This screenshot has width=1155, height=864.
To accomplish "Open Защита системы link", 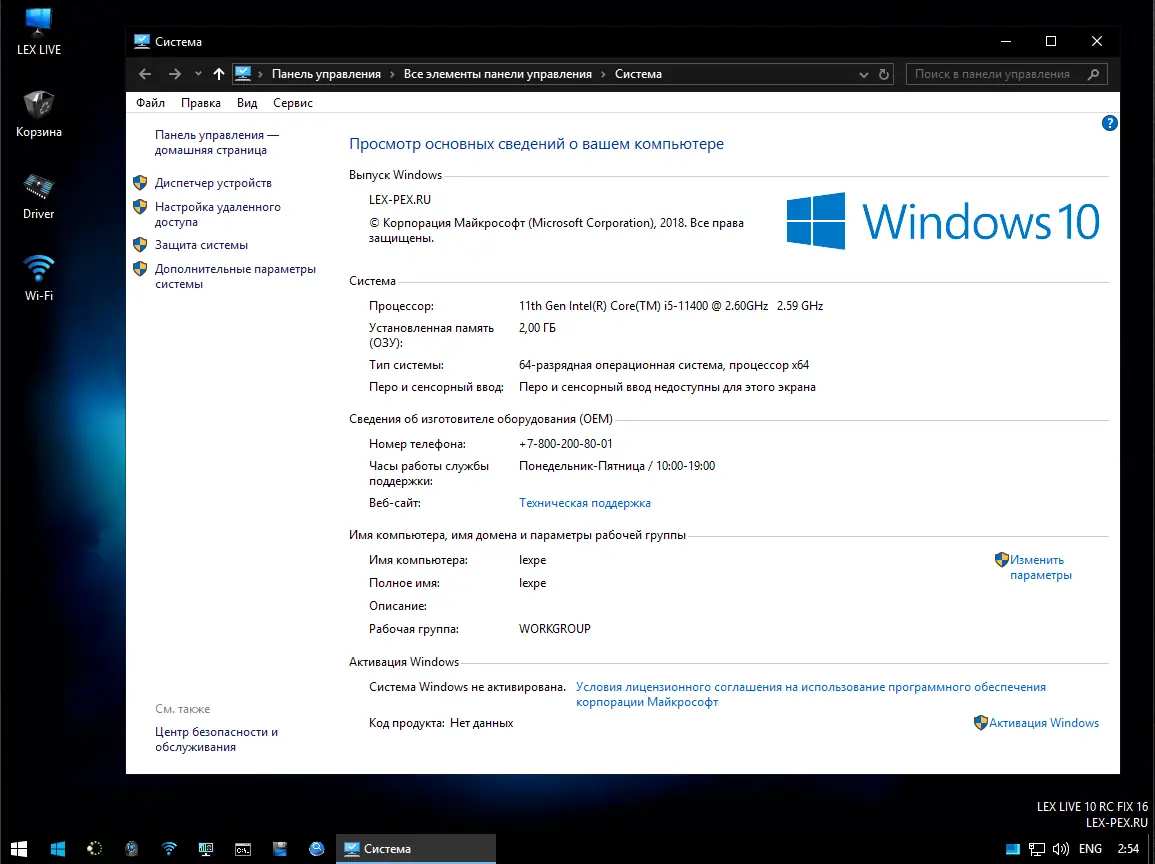I will click(201, 245).
